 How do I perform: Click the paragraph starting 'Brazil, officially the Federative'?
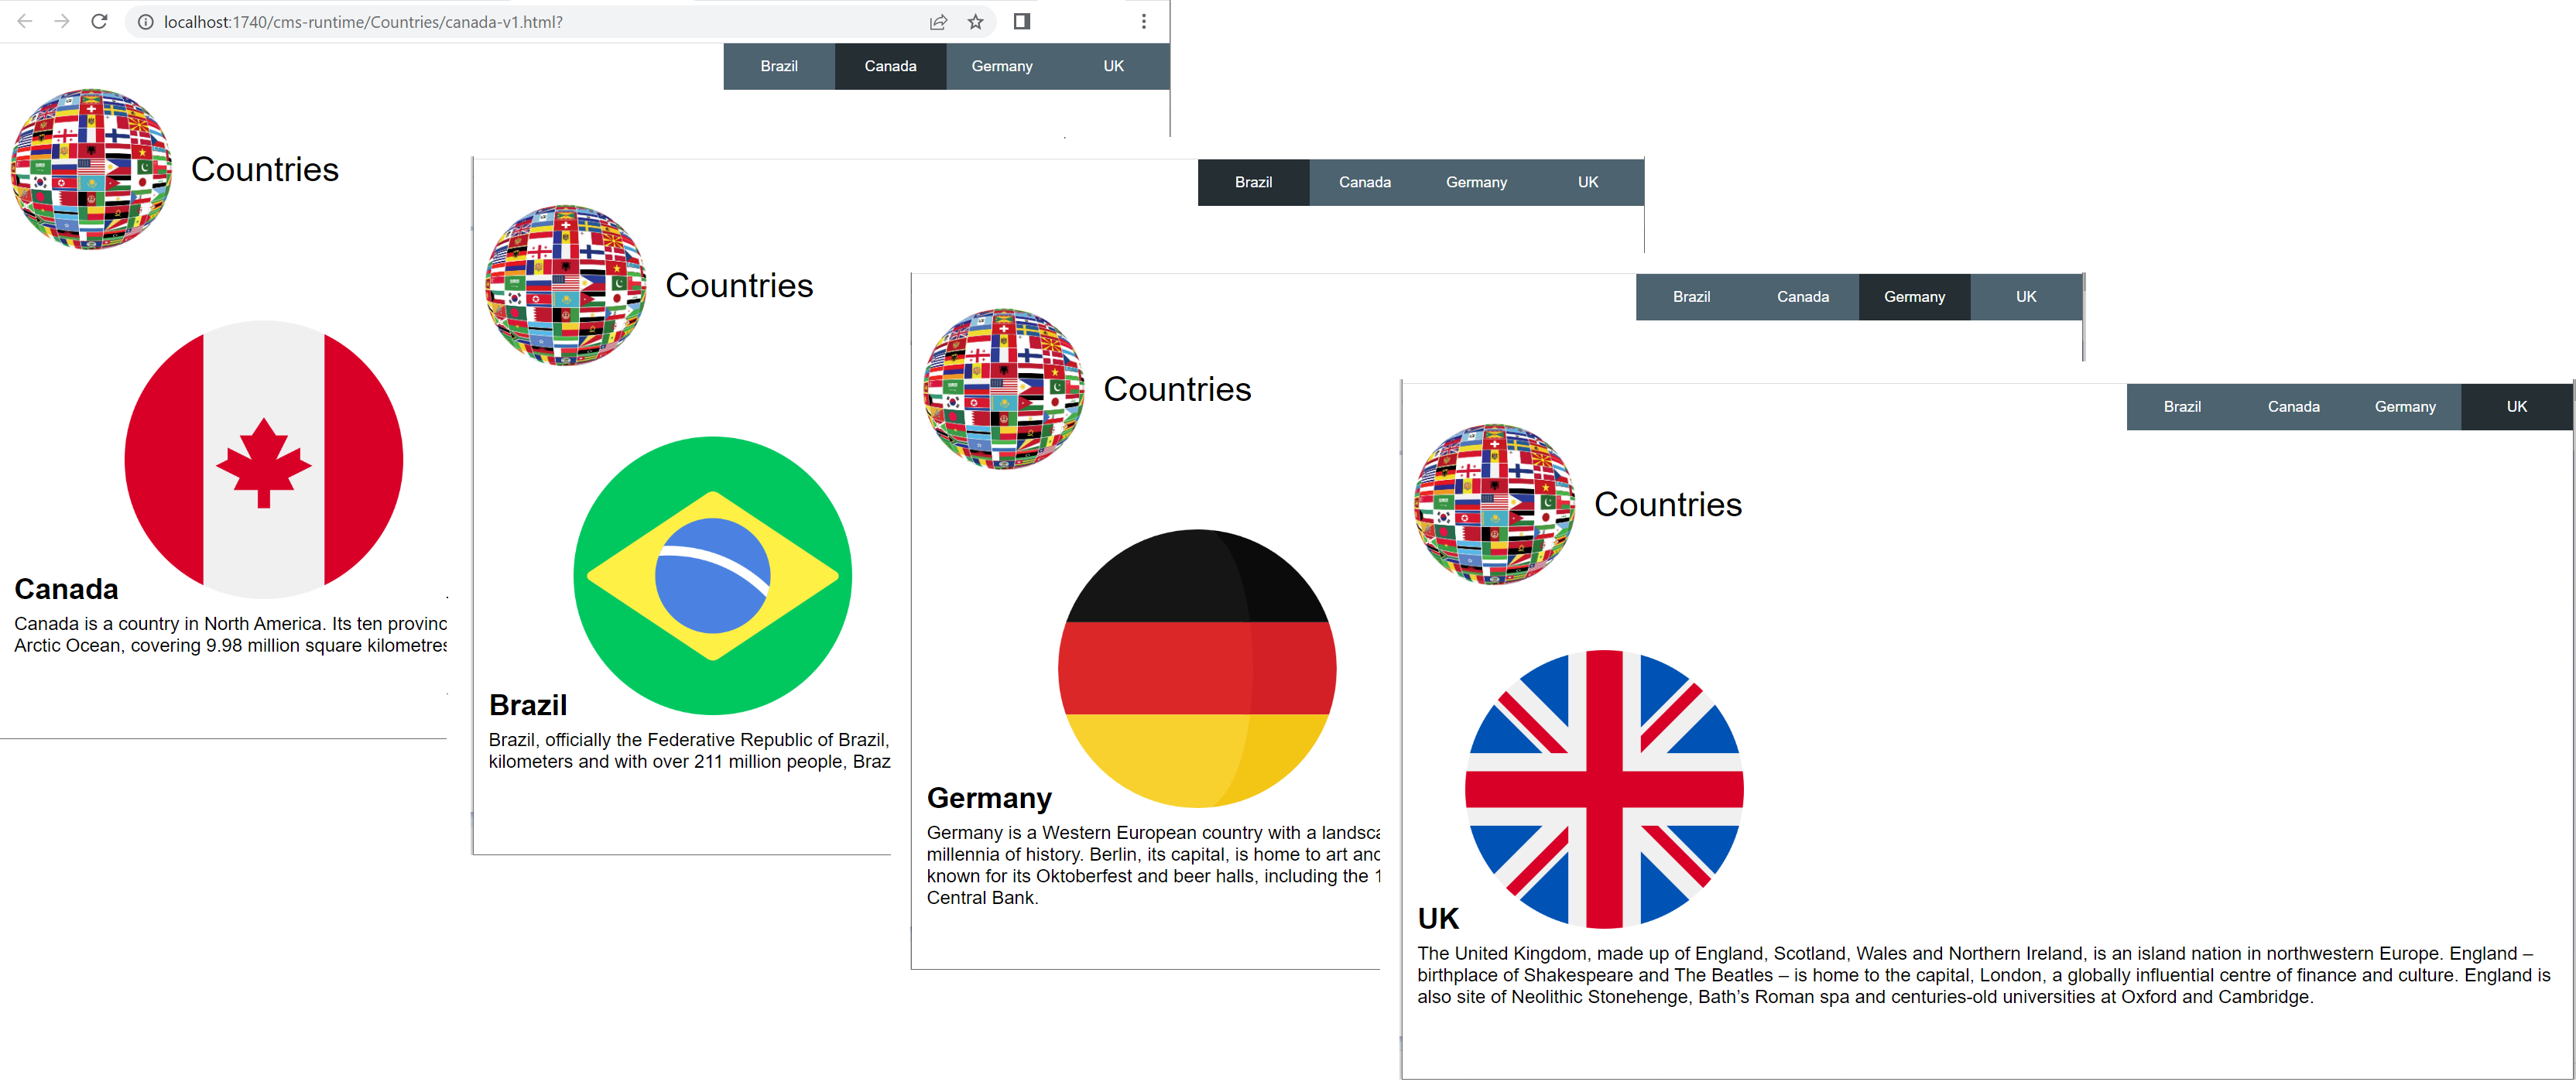point(689,751)
